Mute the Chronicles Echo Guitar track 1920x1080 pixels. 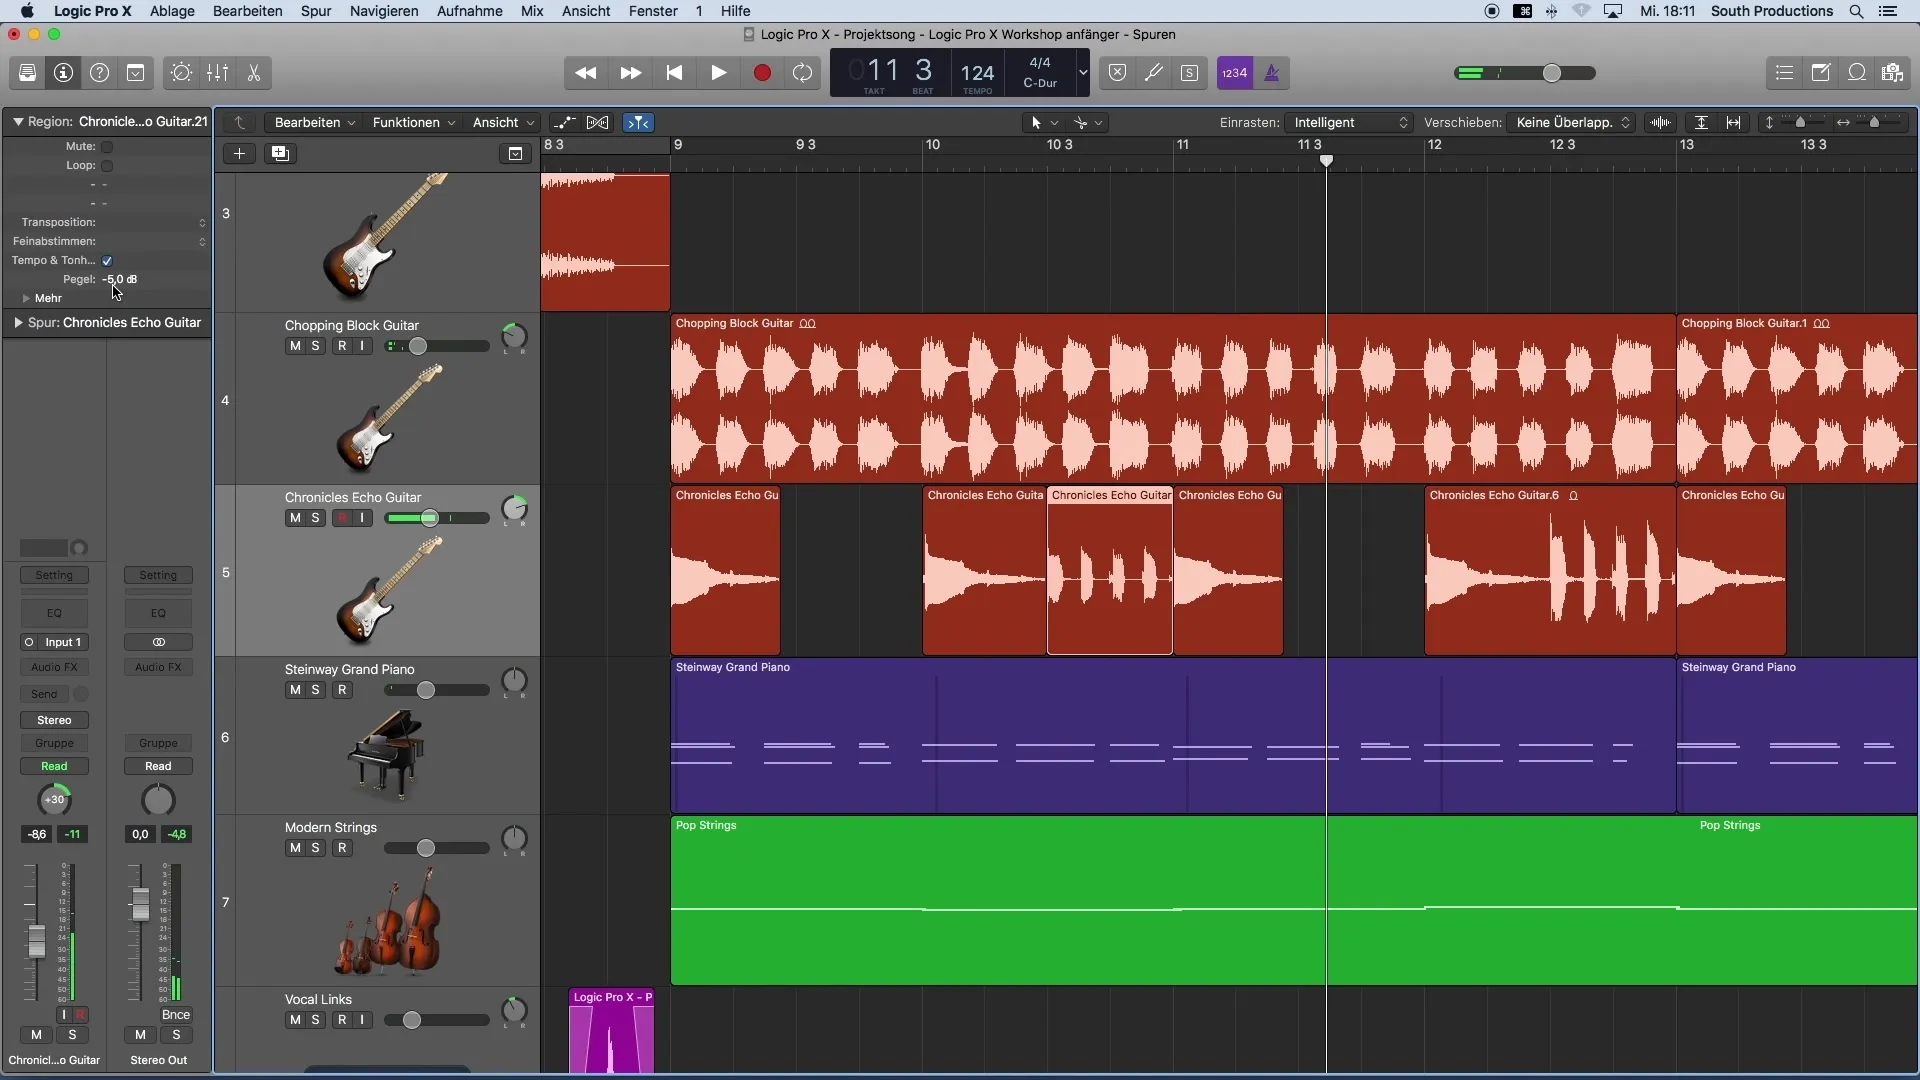click(293, 517)
